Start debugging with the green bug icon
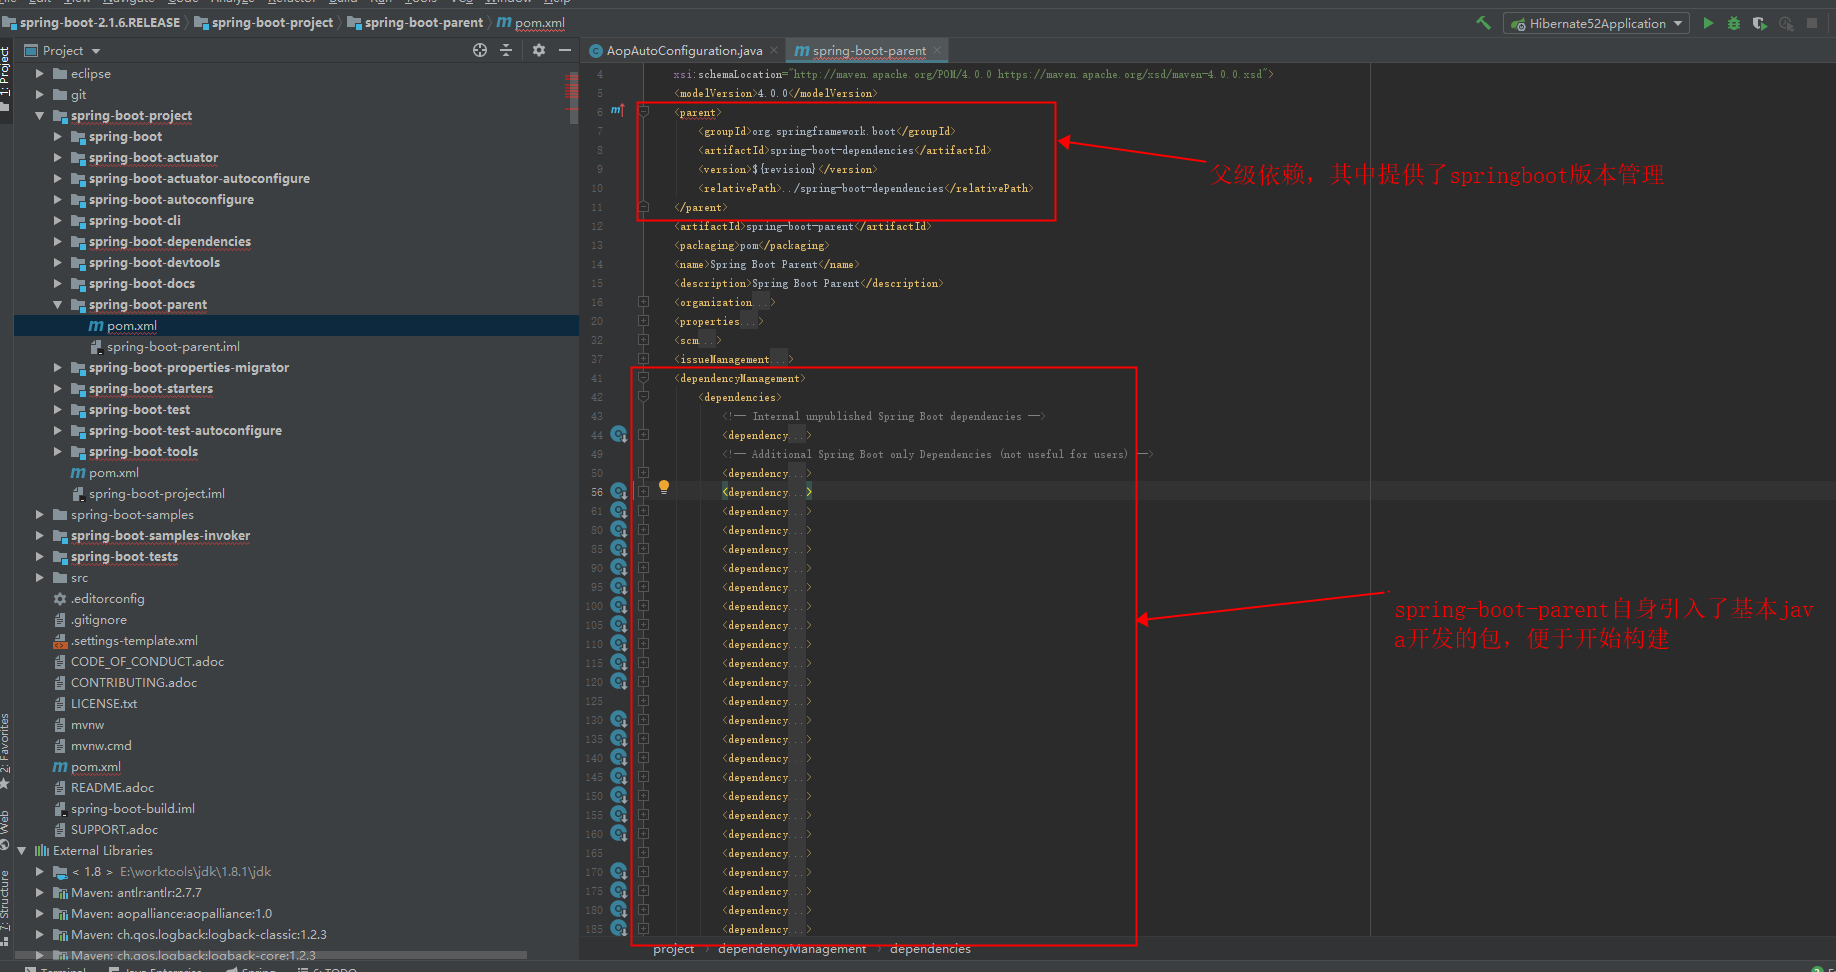This screenshot has width=1836, height=972. tap(1734, 23)
